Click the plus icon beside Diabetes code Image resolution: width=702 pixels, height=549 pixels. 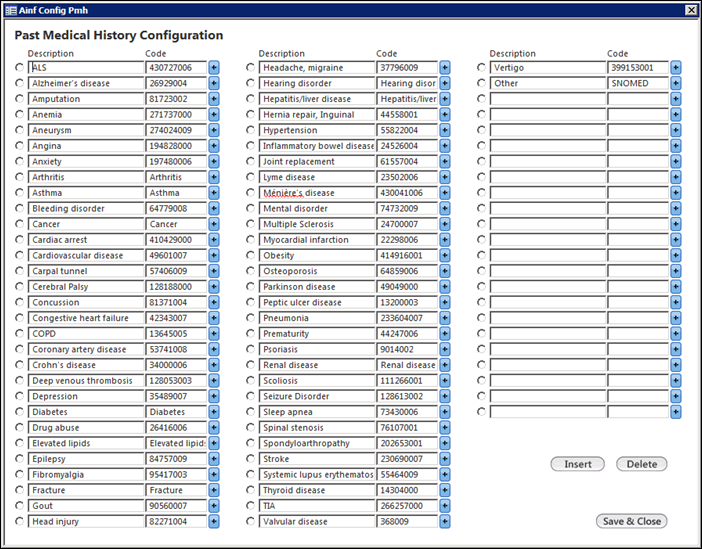214,412
